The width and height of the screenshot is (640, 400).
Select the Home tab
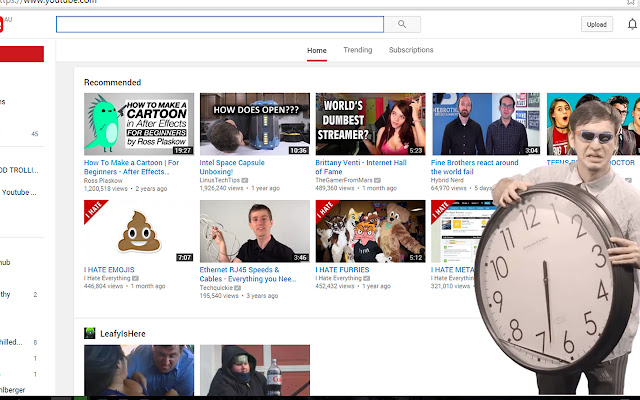click(317, 50)
